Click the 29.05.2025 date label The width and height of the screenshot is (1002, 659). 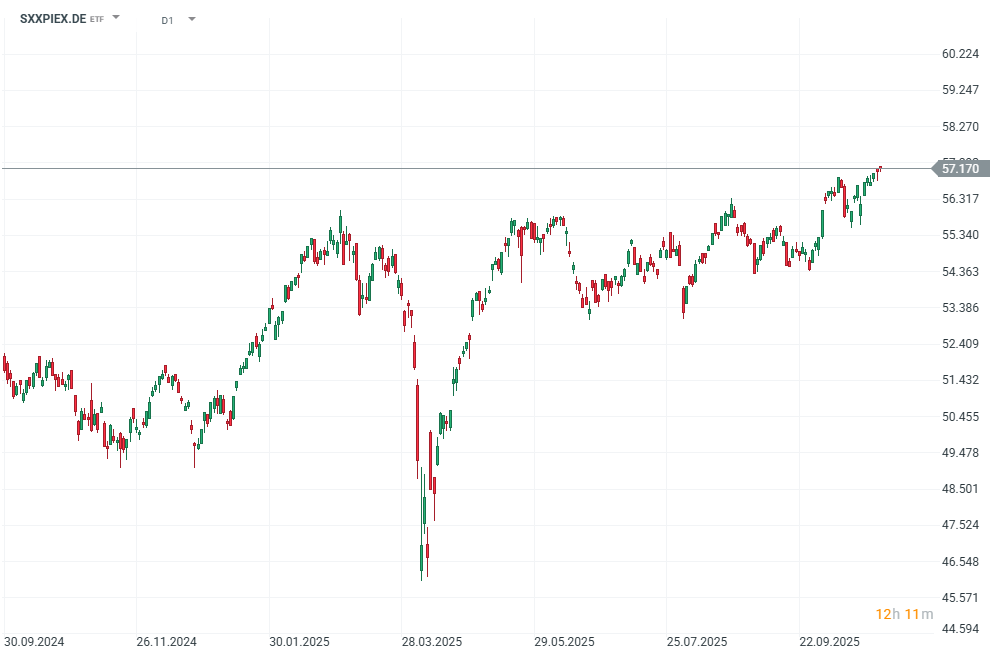[x=564, y=641]
